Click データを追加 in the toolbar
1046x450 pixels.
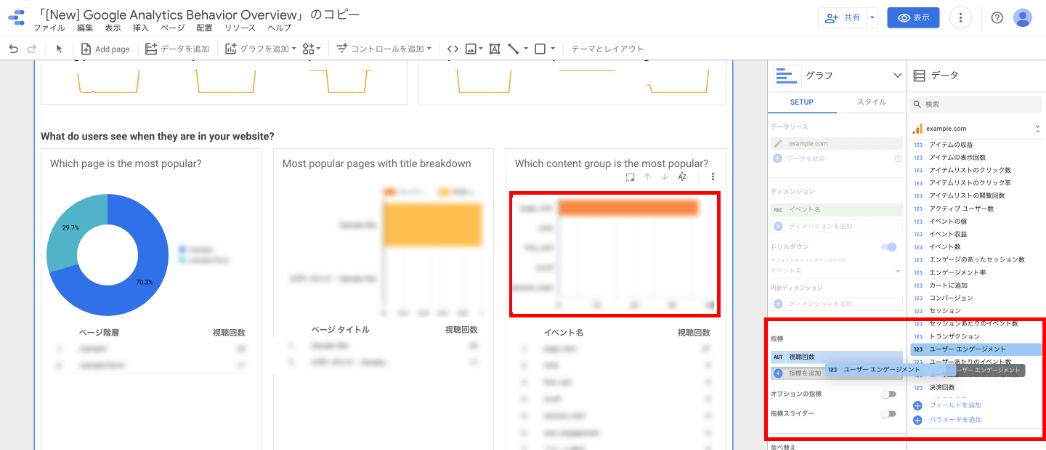pyautogui.click(x=177, y=49)
